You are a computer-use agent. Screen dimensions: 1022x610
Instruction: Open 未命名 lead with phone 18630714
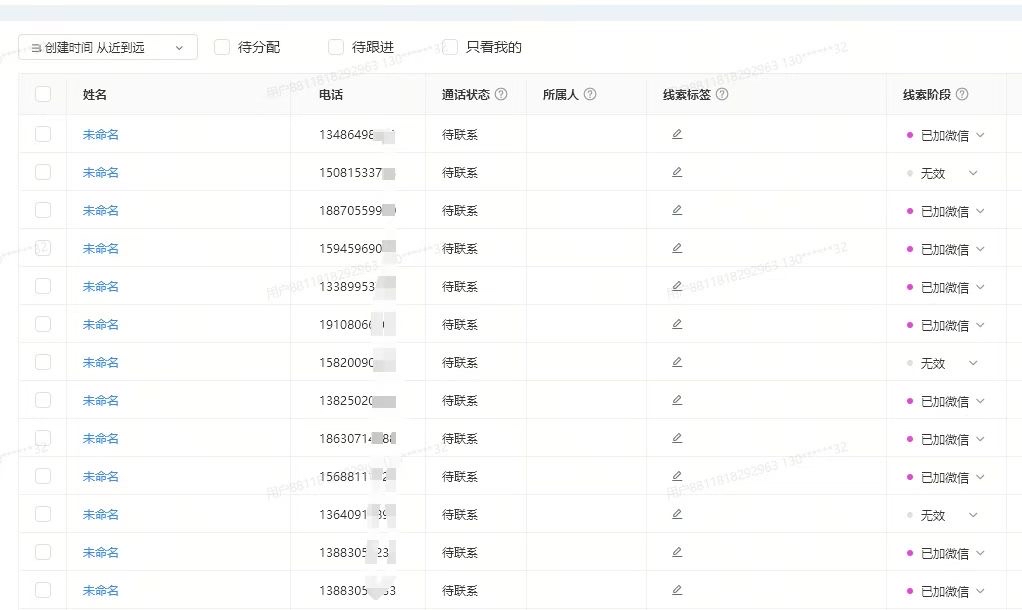coord(100,438)
